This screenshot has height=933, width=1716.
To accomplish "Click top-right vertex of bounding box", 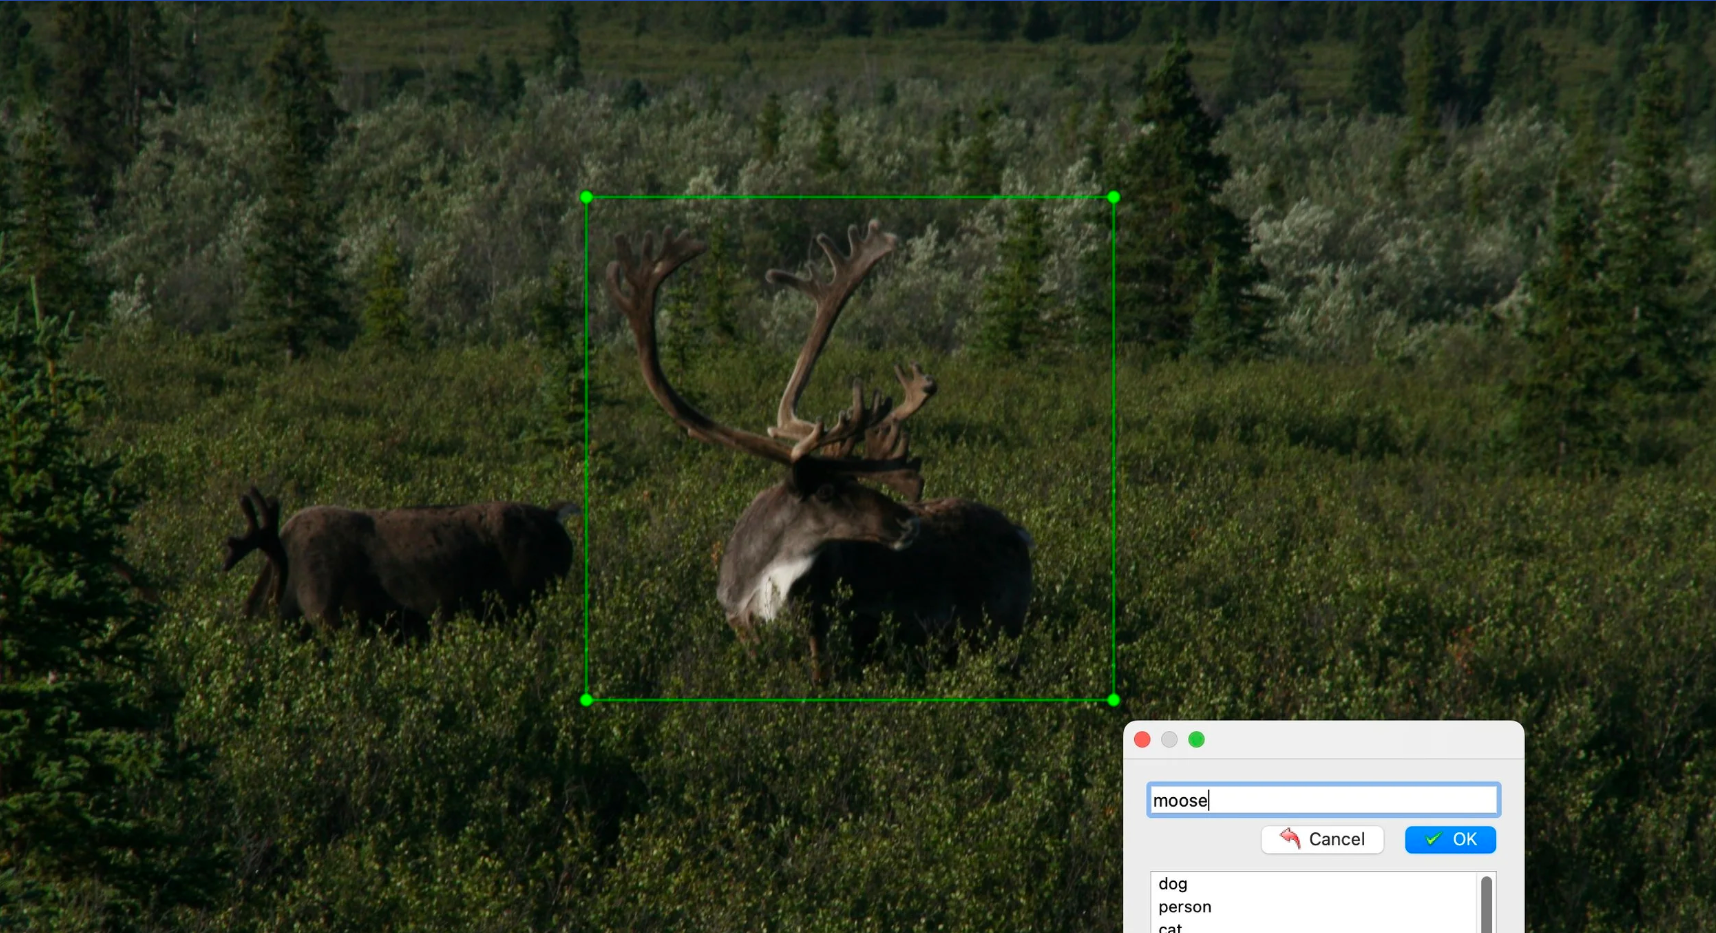I will point(1114,197).
